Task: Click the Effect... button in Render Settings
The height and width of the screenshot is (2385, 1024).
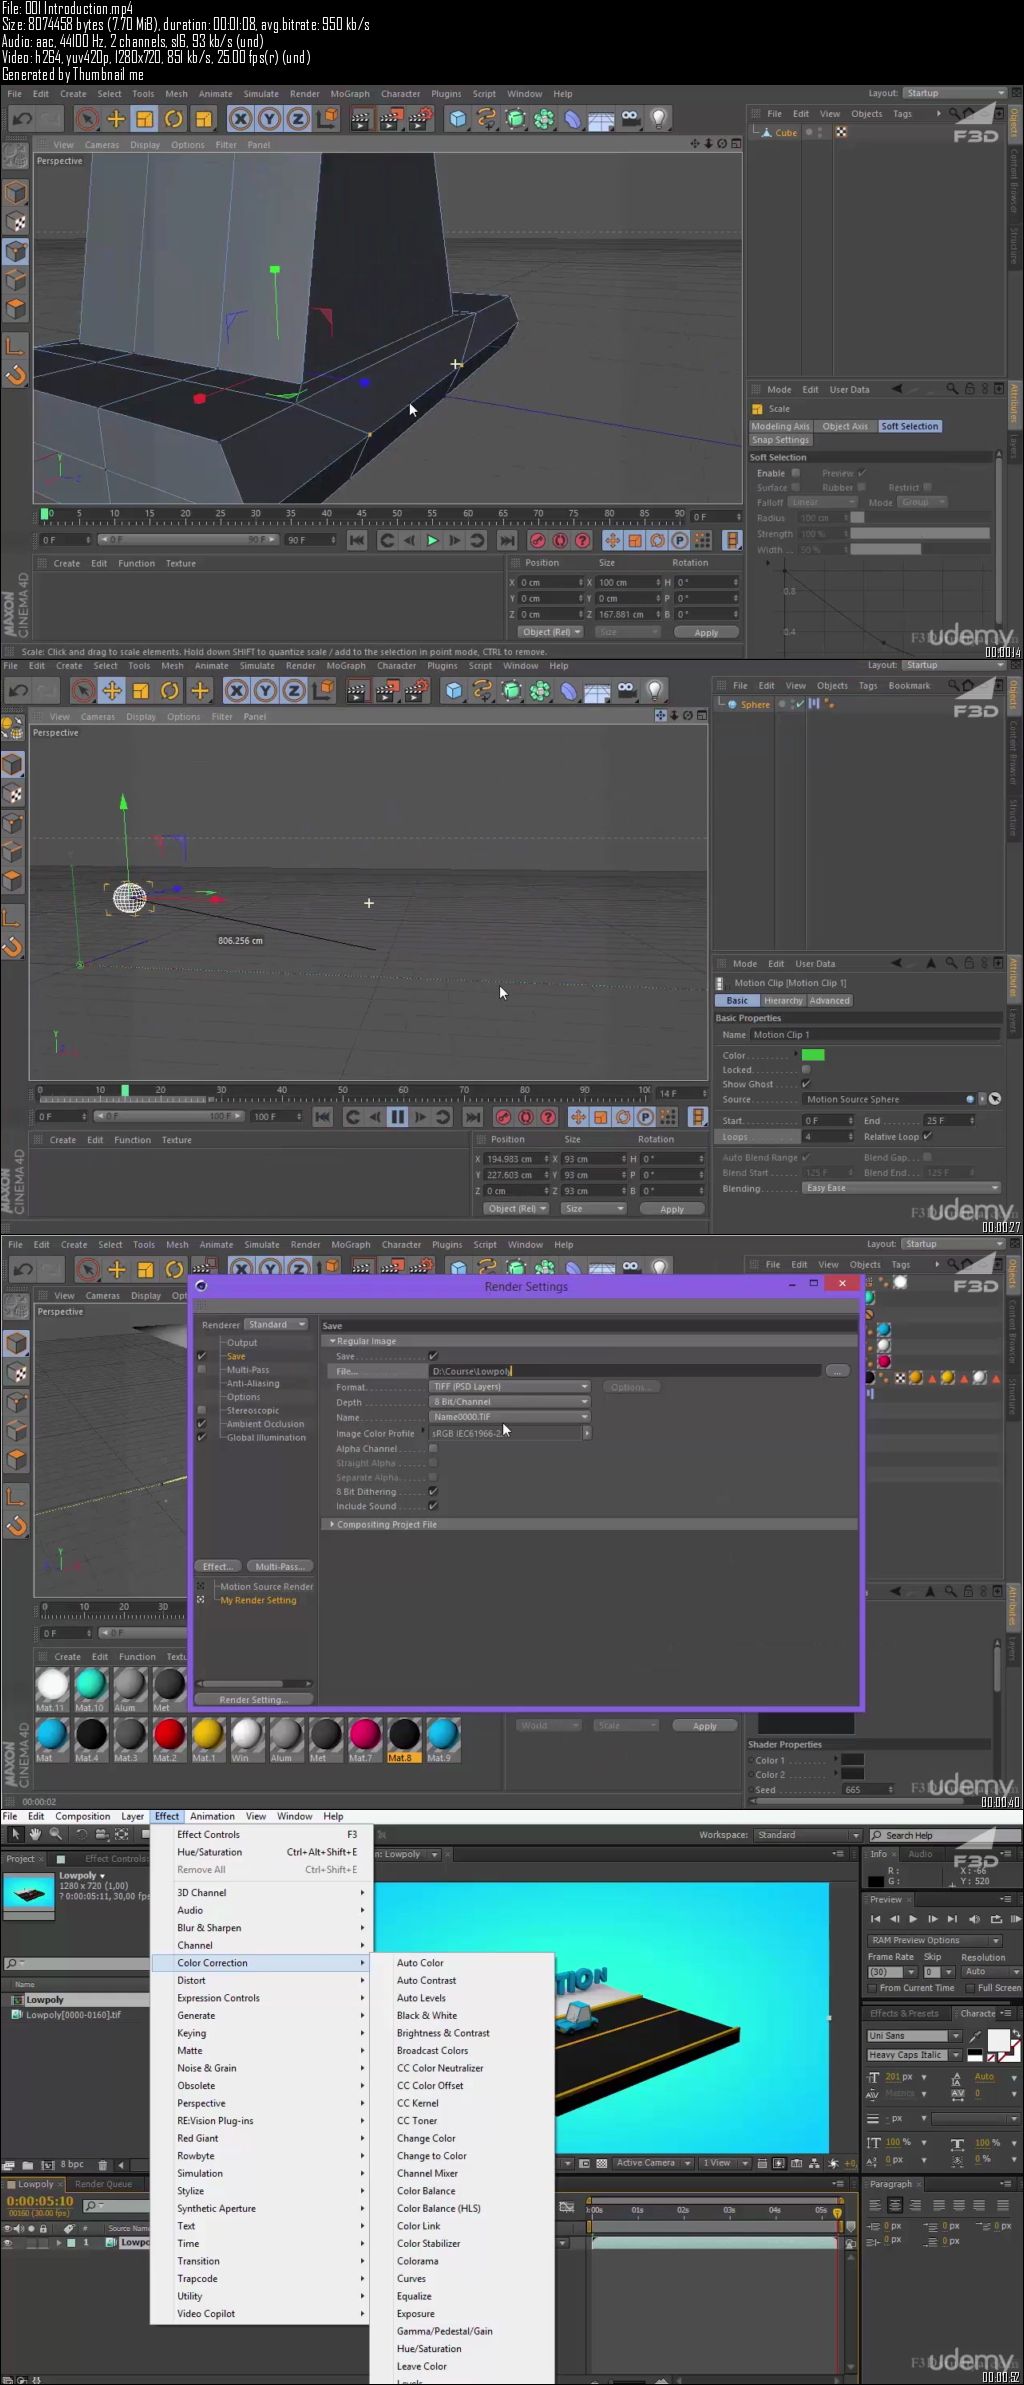Action: pos(218,1566)
